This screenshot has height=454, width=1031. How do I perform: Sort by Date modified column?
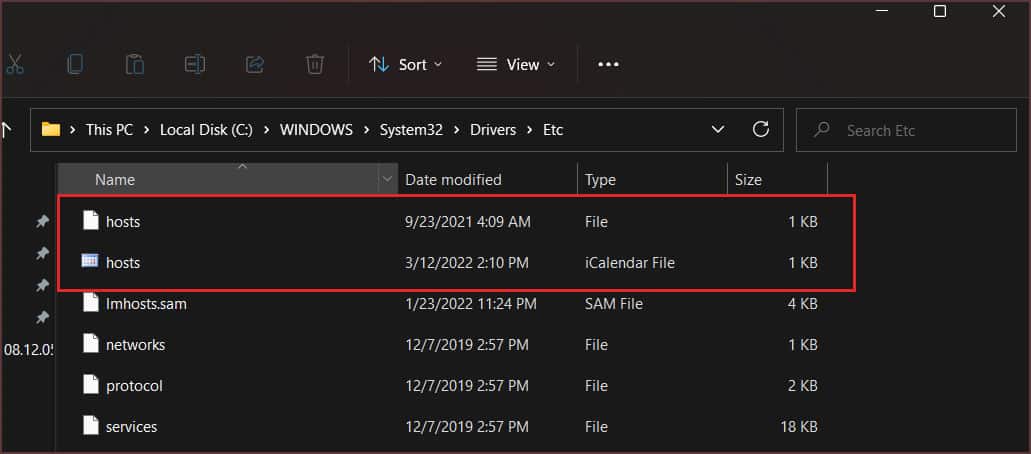[x=488, y=180]
